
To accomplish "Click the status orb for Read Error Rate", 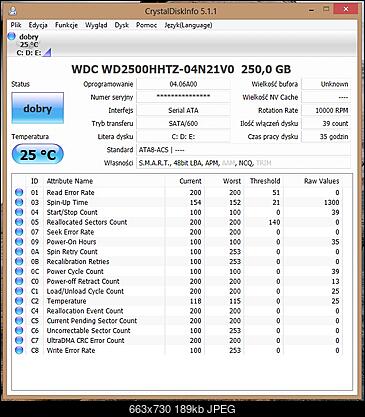I will coord(19,192).
